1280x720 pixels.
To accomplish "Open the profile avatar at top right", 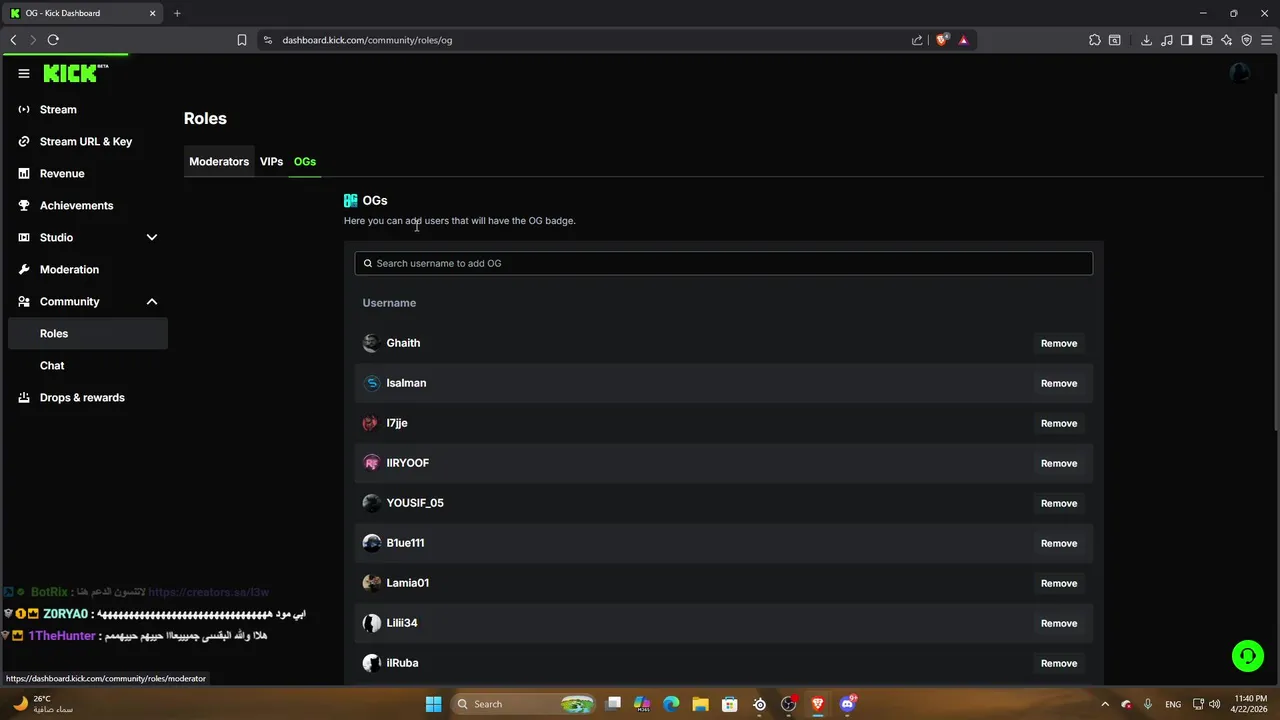I will pyautogui.click(x=1240, y=73).
